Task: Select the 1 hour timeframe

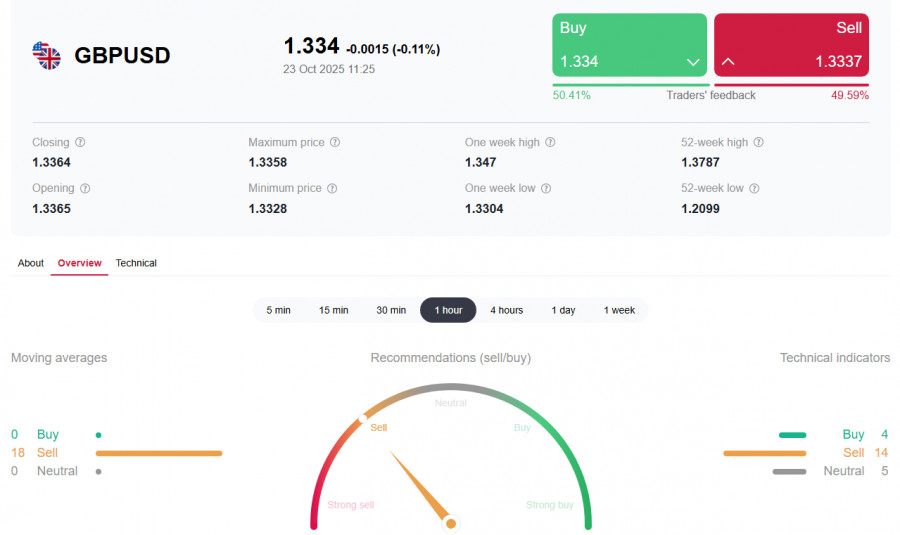Action: coord(448,310)
